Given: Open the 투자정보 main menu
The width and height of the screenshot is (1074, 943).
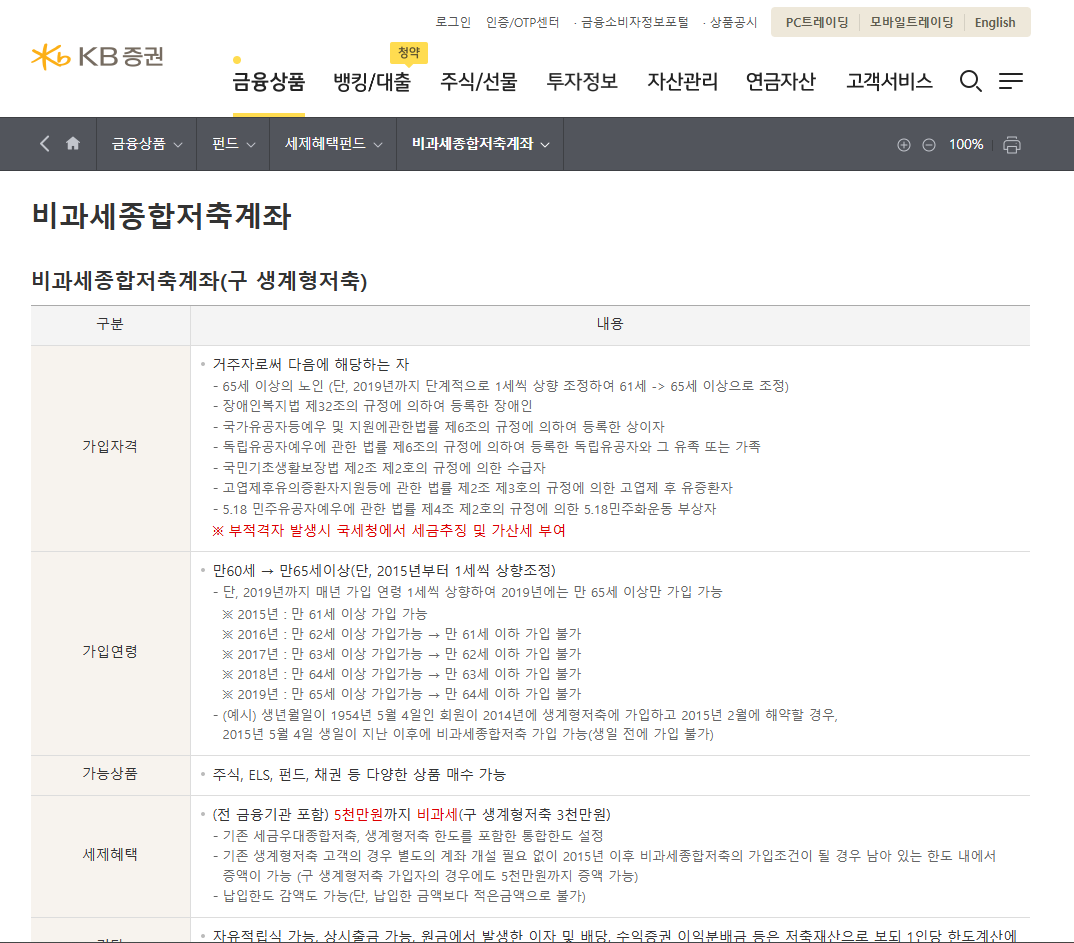Looking at the screenshot, I should point(582,82).
